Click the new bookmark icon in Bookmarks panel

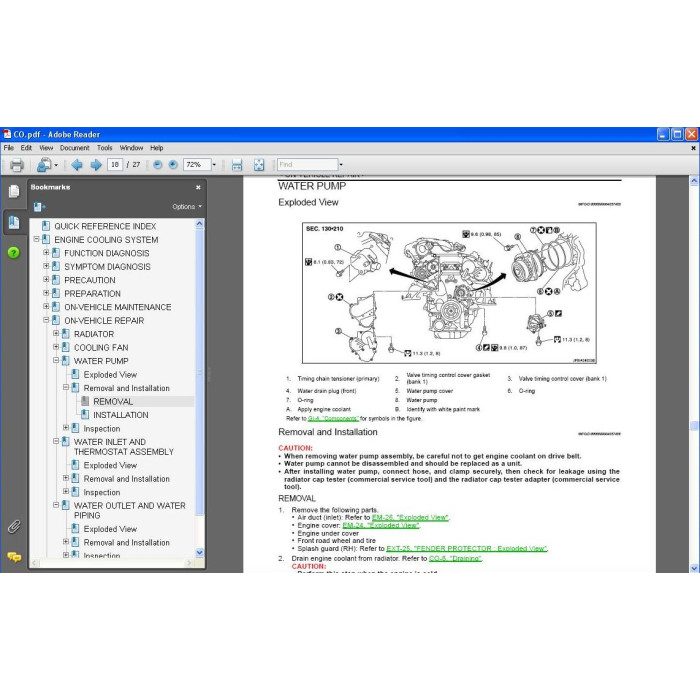pos(39,207)
